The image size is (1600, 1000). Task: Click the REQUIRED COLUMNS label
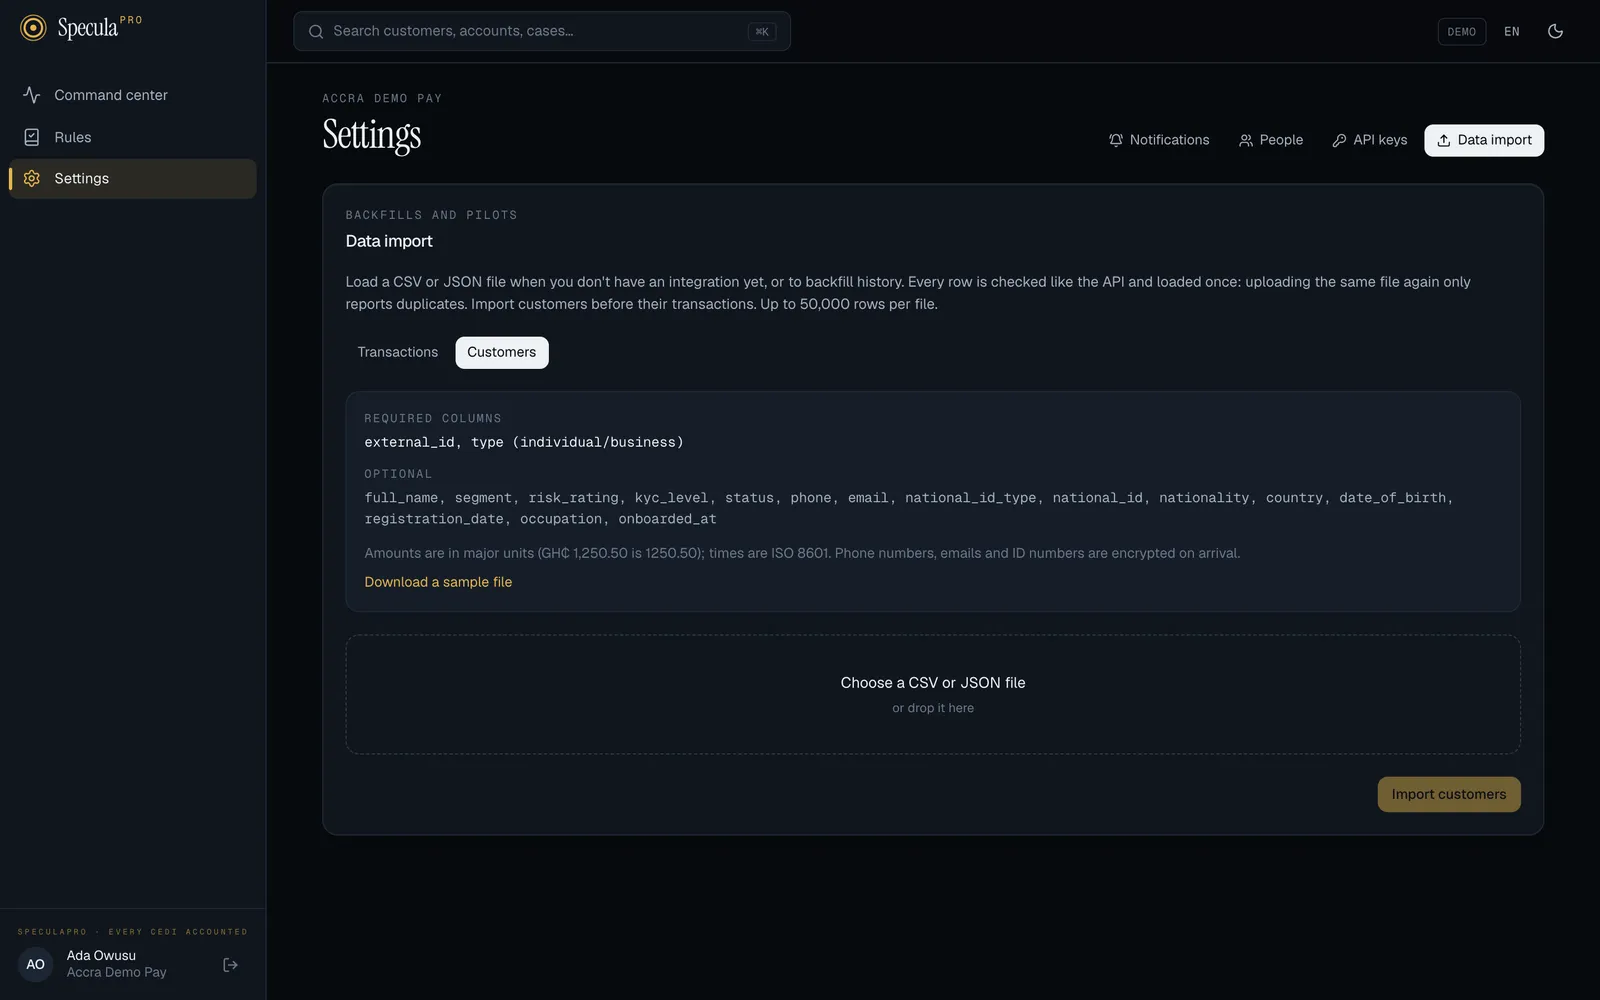tap(433, 419)
